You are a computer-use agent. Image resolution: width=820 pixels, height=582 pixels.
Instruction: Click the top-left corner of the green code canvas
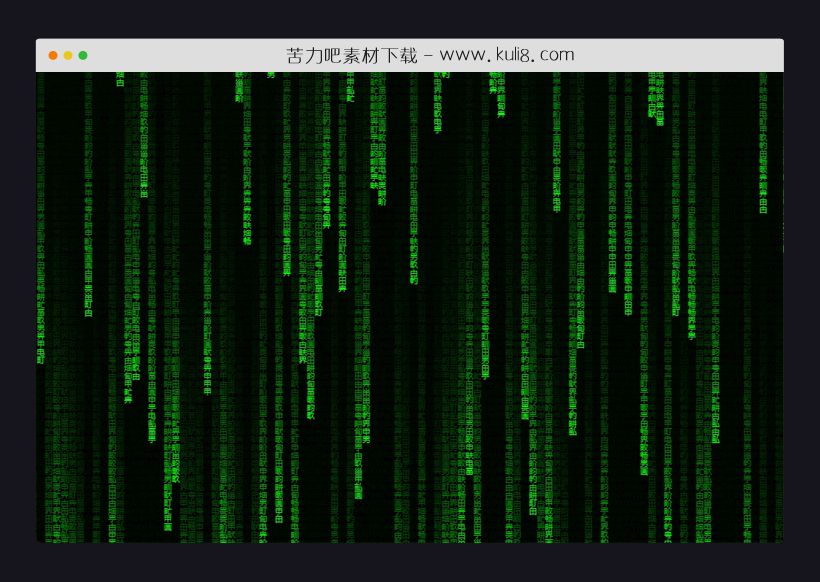[x=42, y=77]
